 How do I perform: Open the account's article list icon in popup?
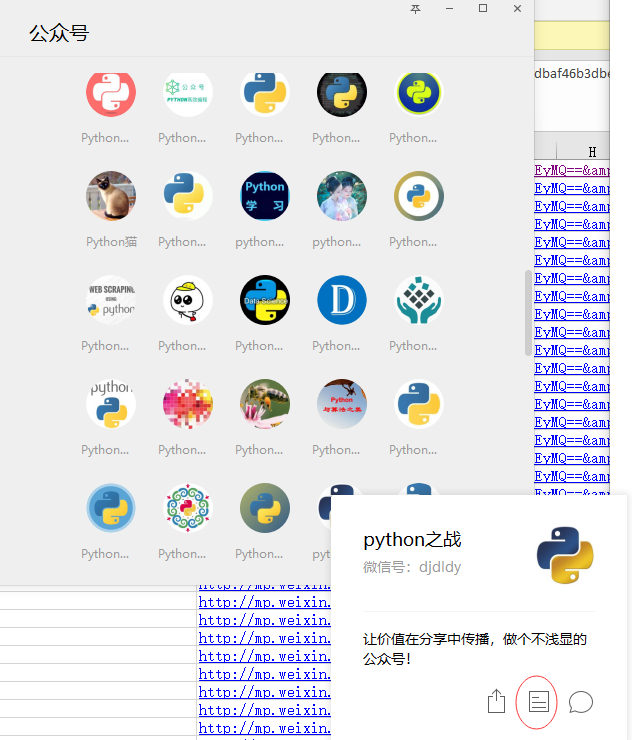538,702
